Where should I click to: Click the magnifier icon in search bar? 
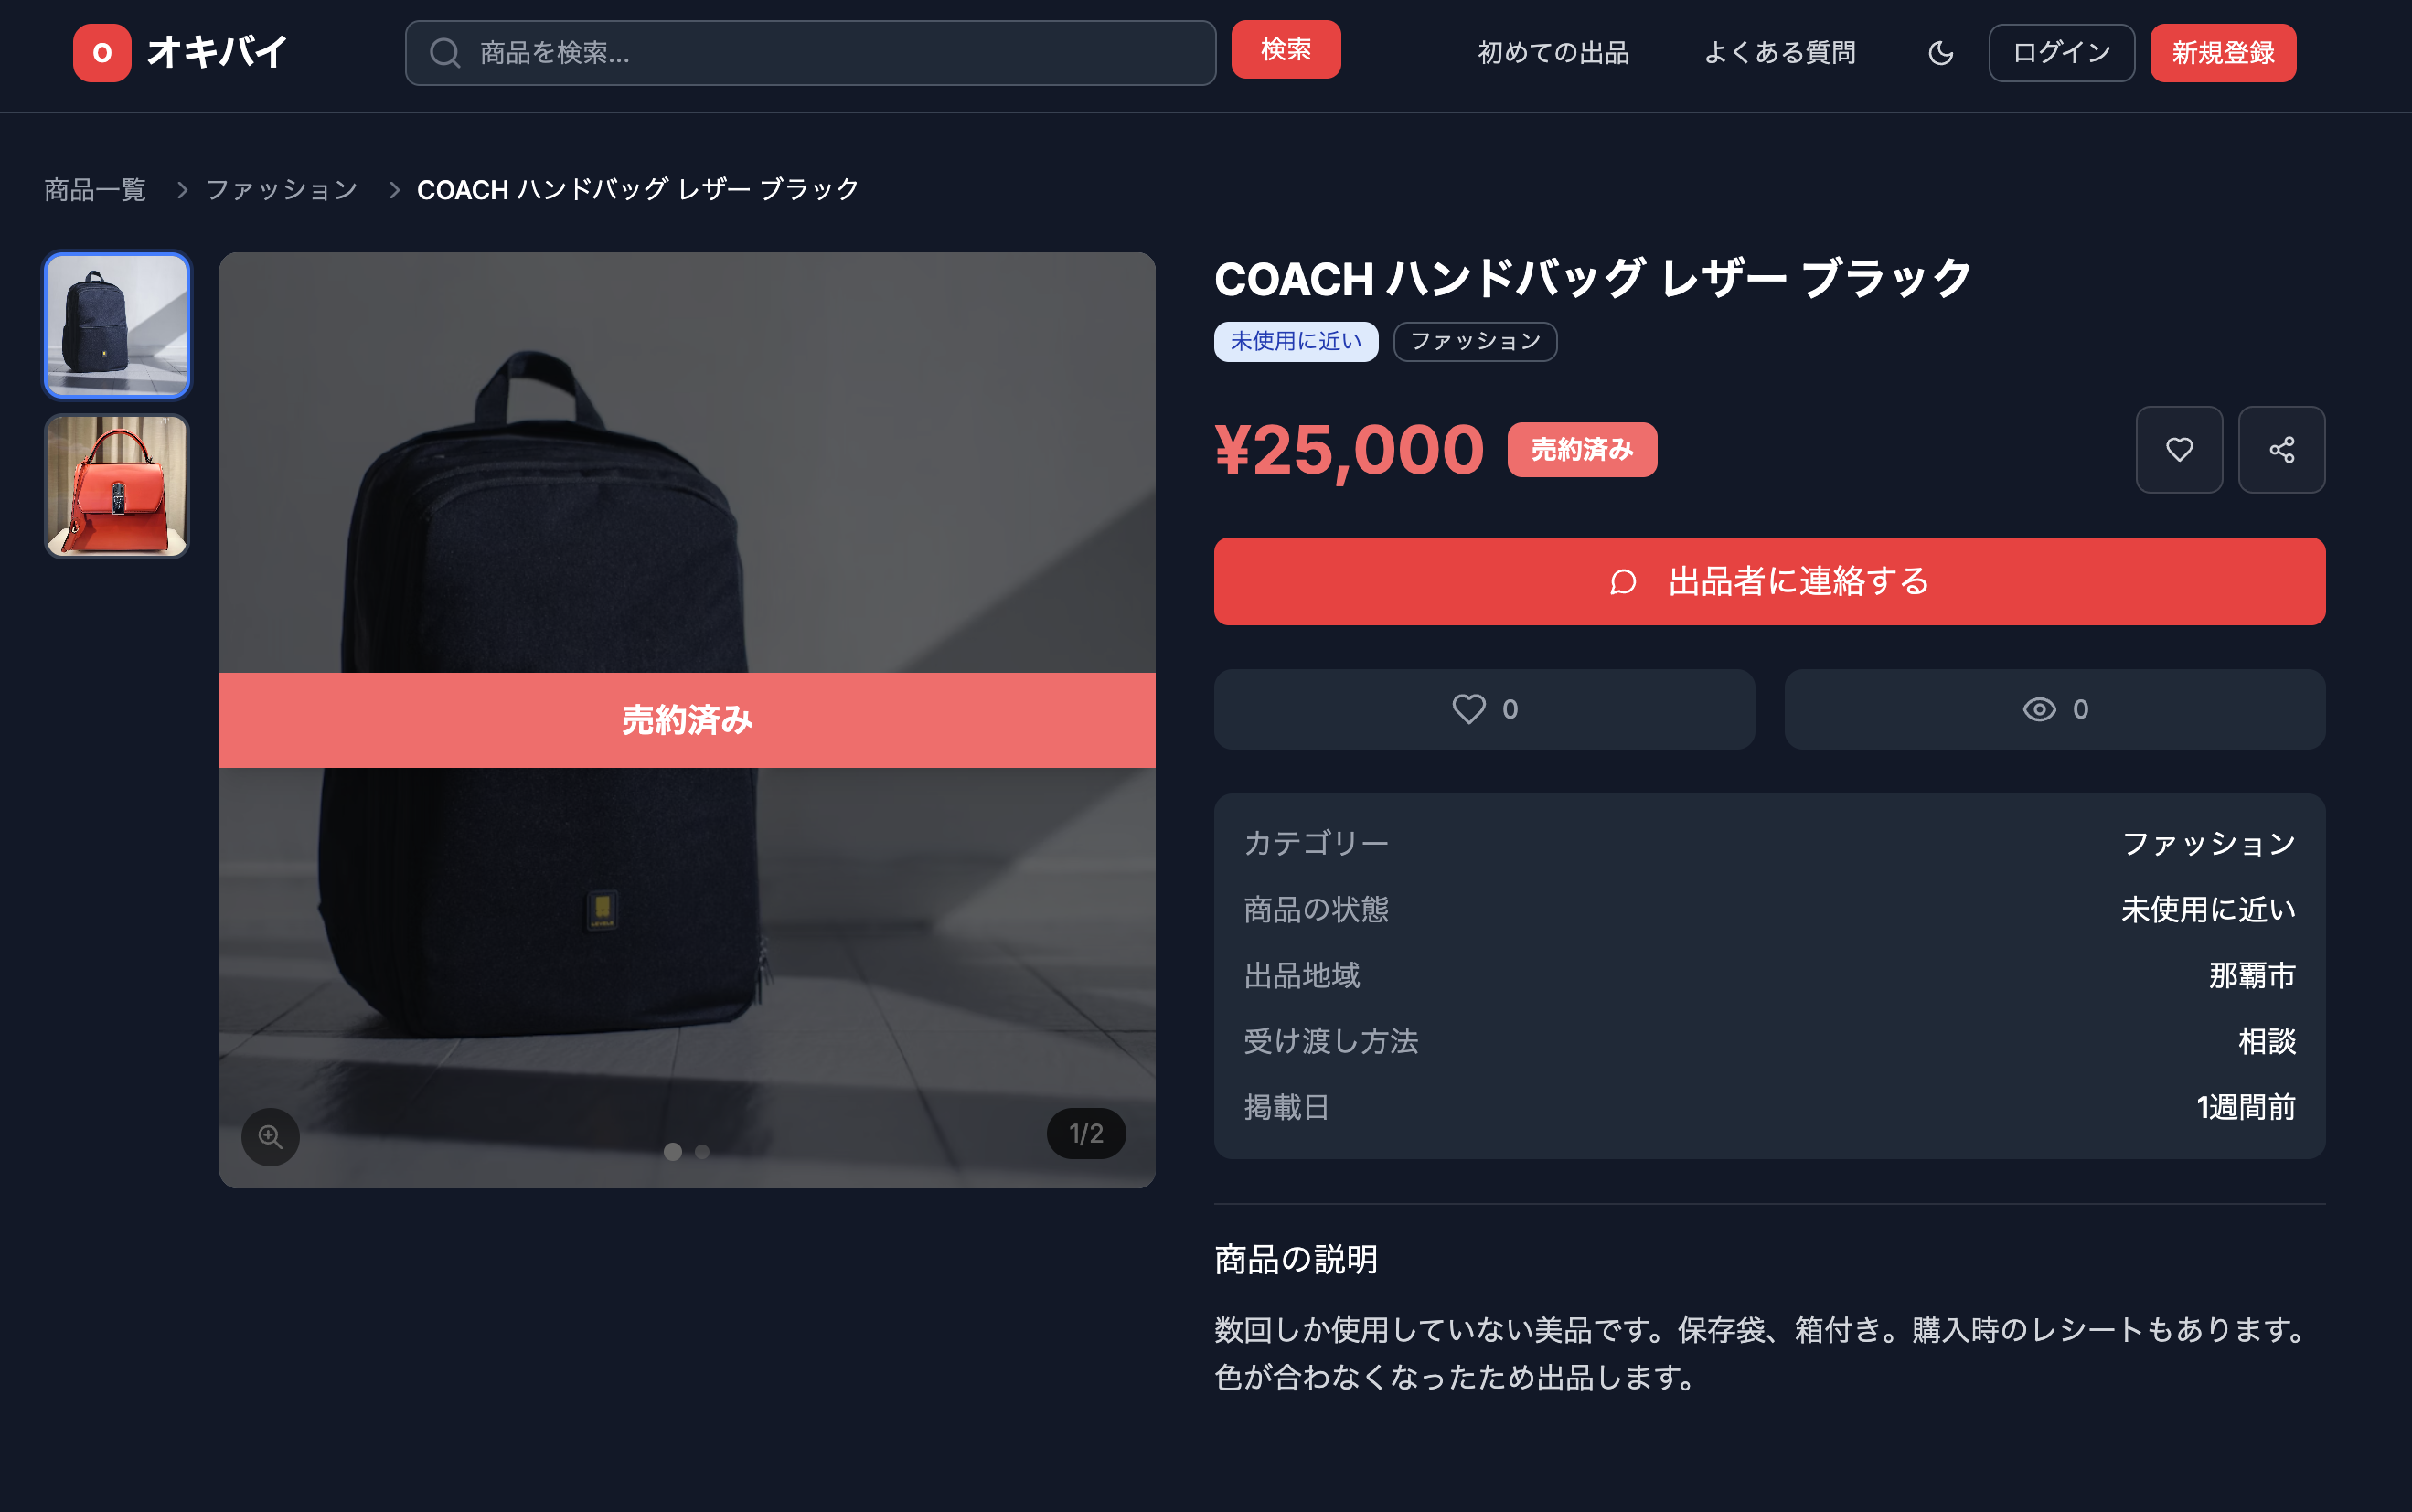click(445, 53)
